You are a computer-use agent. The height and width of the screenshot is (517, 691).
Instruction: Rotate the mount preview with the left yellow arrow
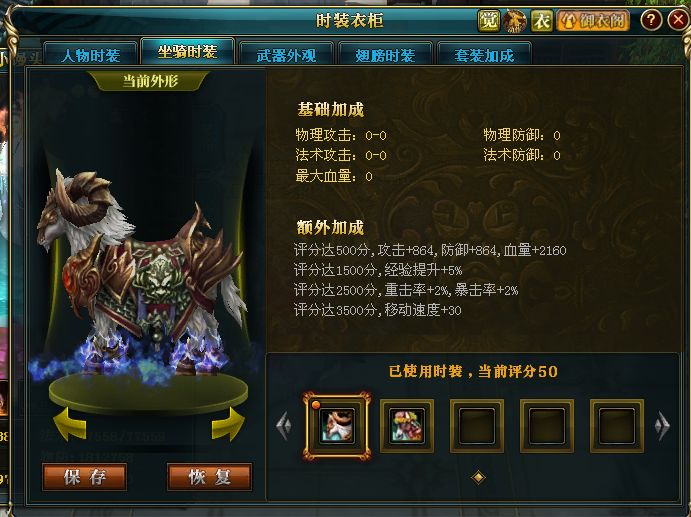(x=70, y=424)
